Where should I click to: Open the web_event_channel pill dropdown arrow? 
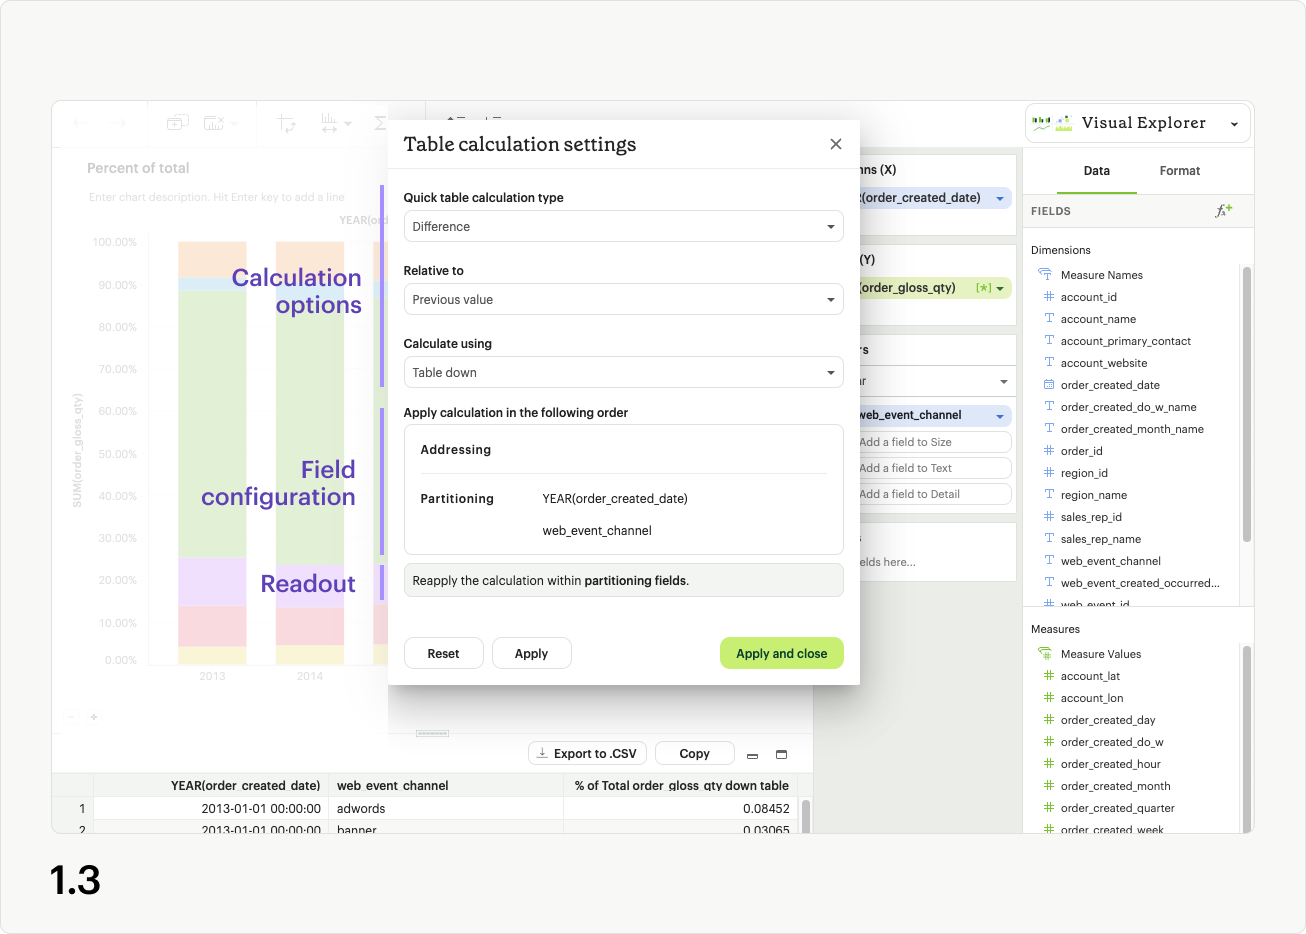click(x=999, y=415)
